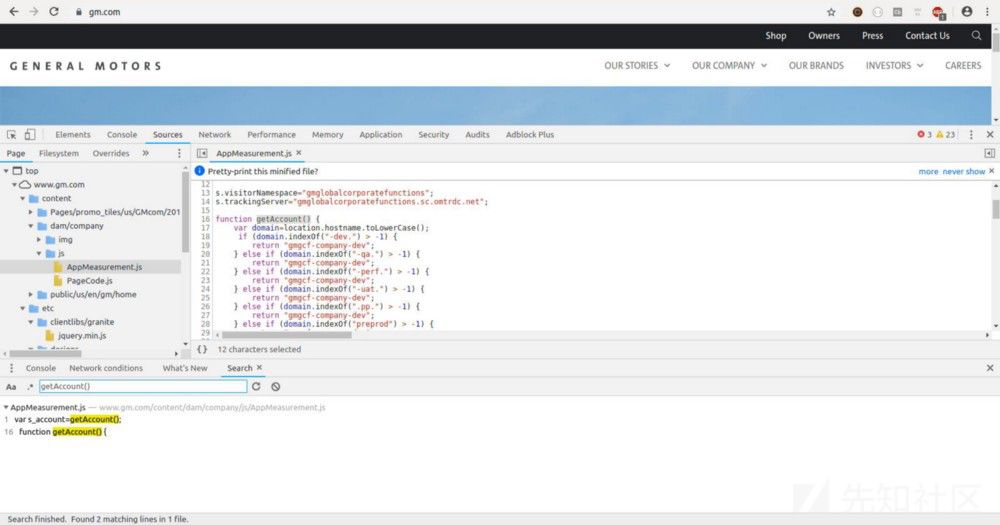The height and width of the screenshot is (525, 1000).
Task: Toggle regular expression search option
Action: pyautogui.click(x=30, y=387)
